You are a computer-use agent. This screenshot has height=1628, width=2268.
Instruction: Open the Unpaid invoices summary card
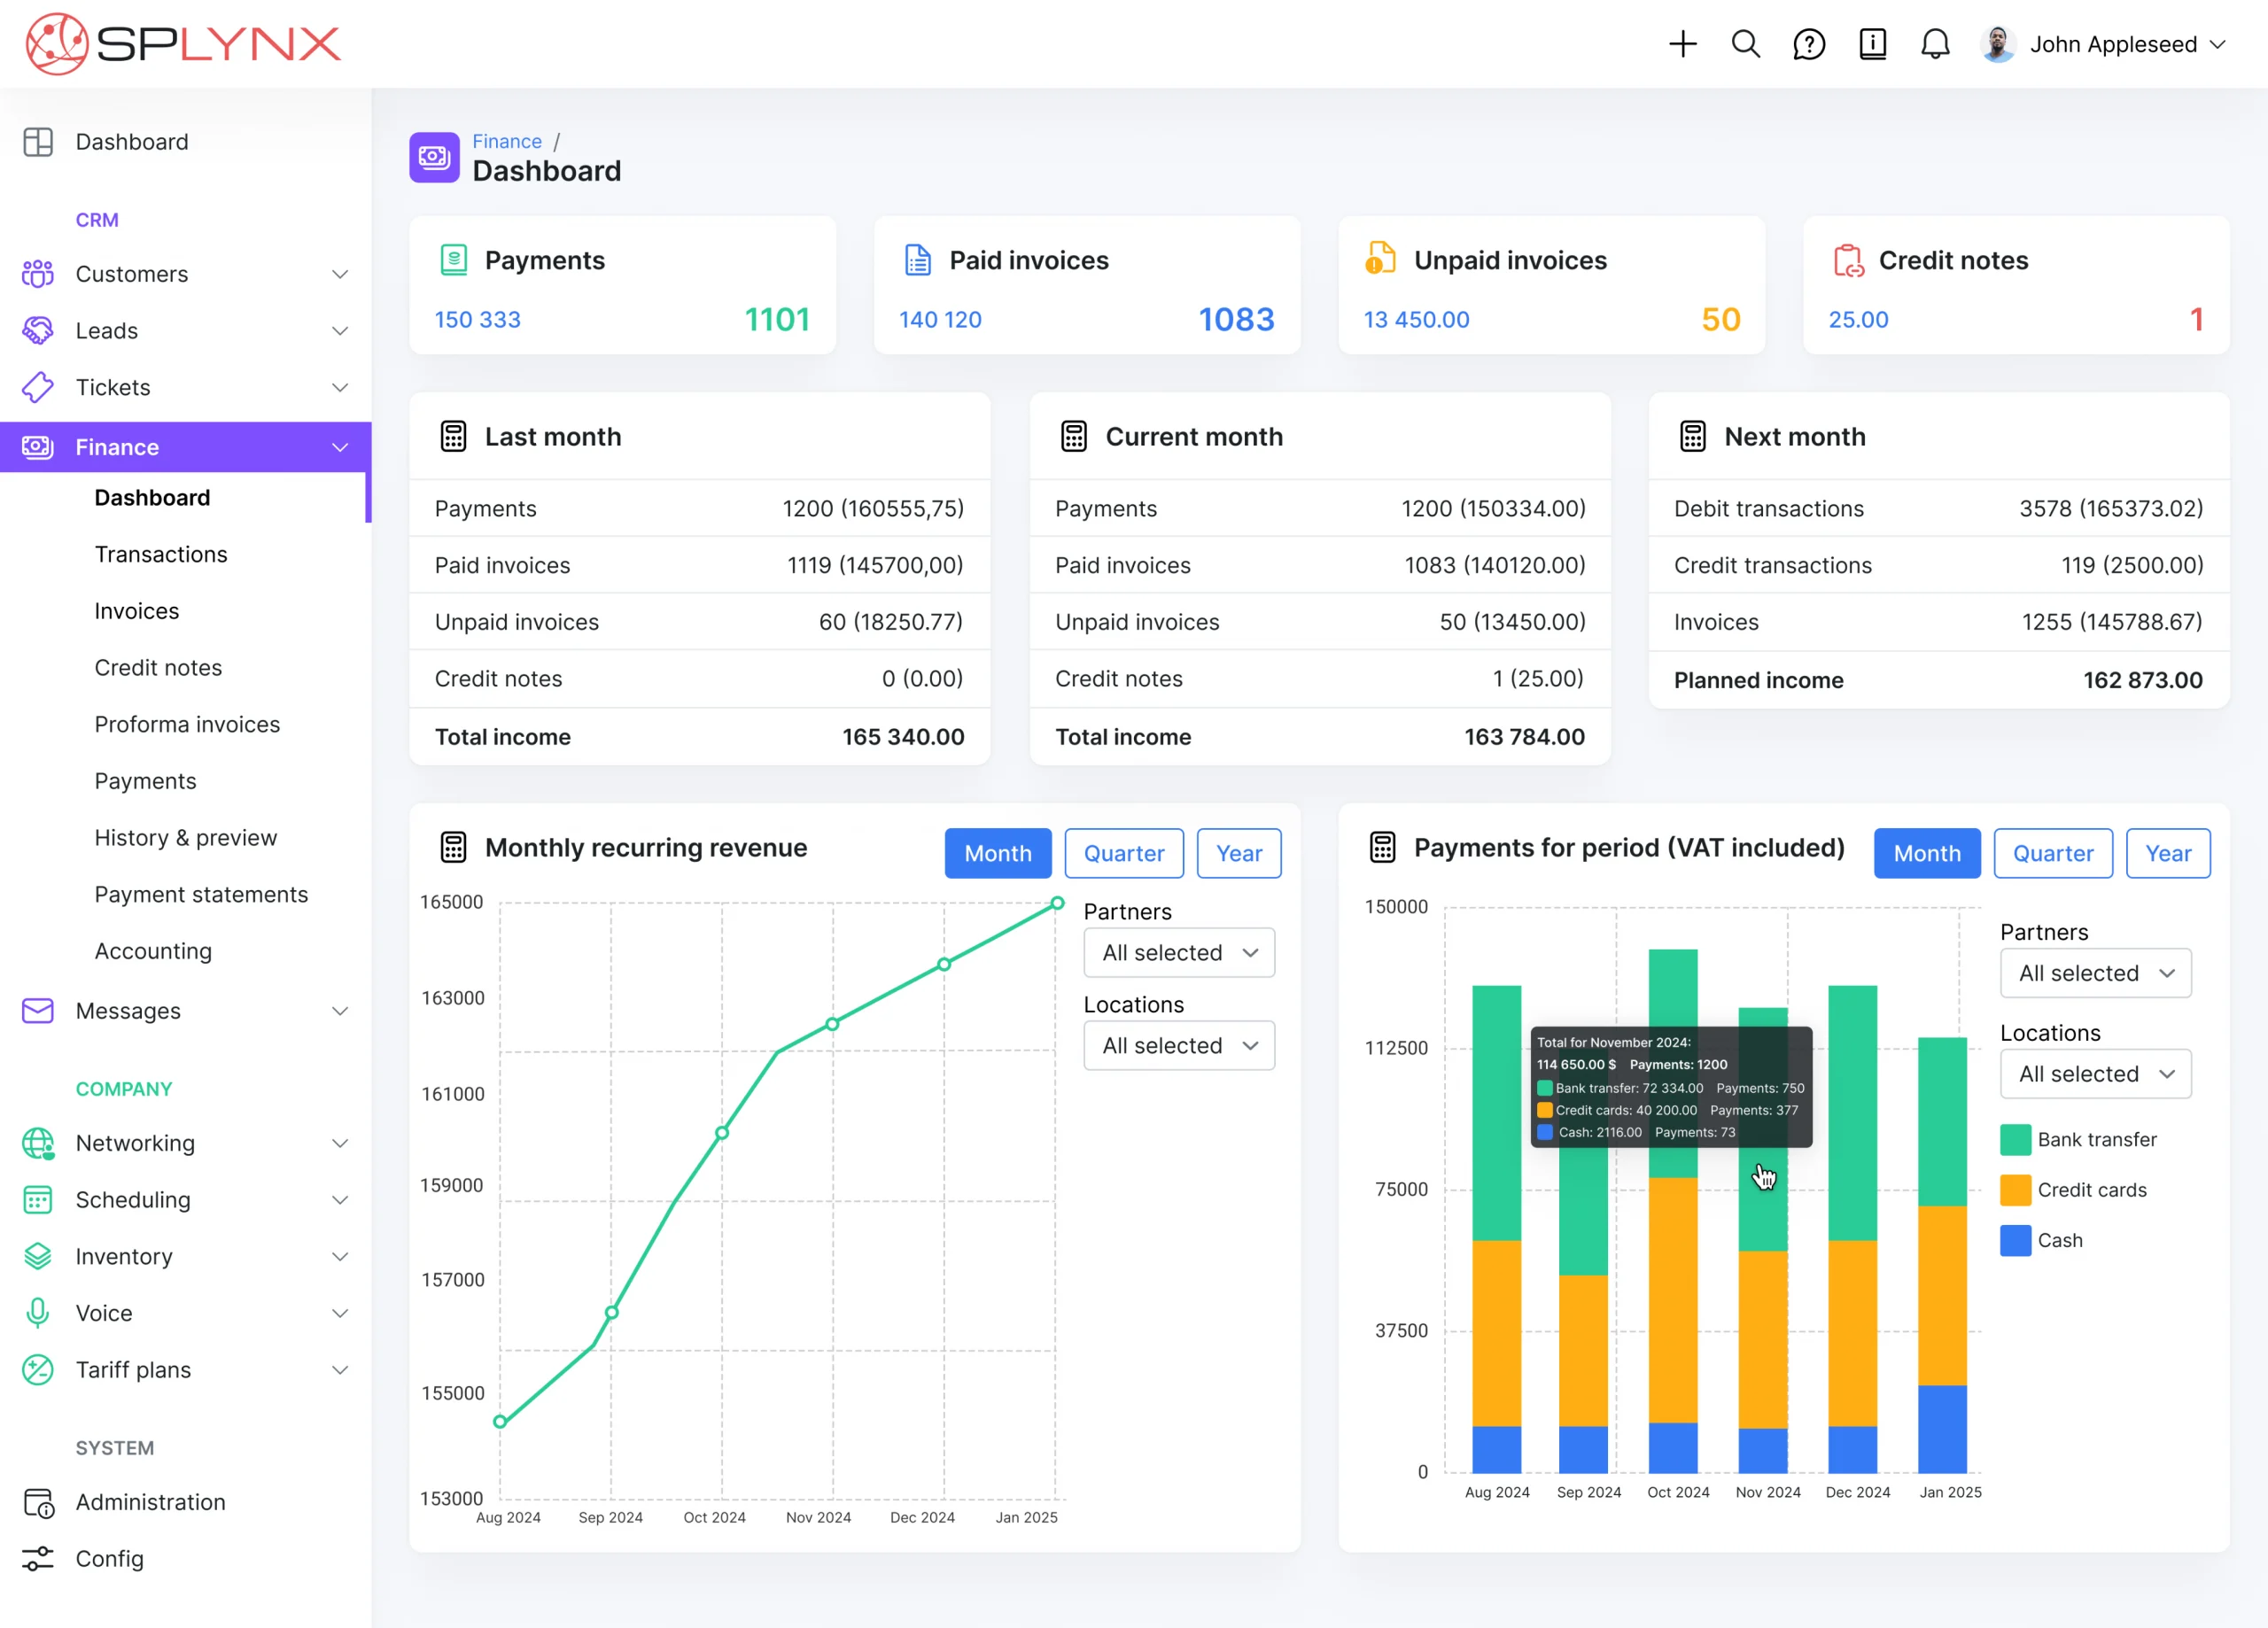tap(1551, 286)
